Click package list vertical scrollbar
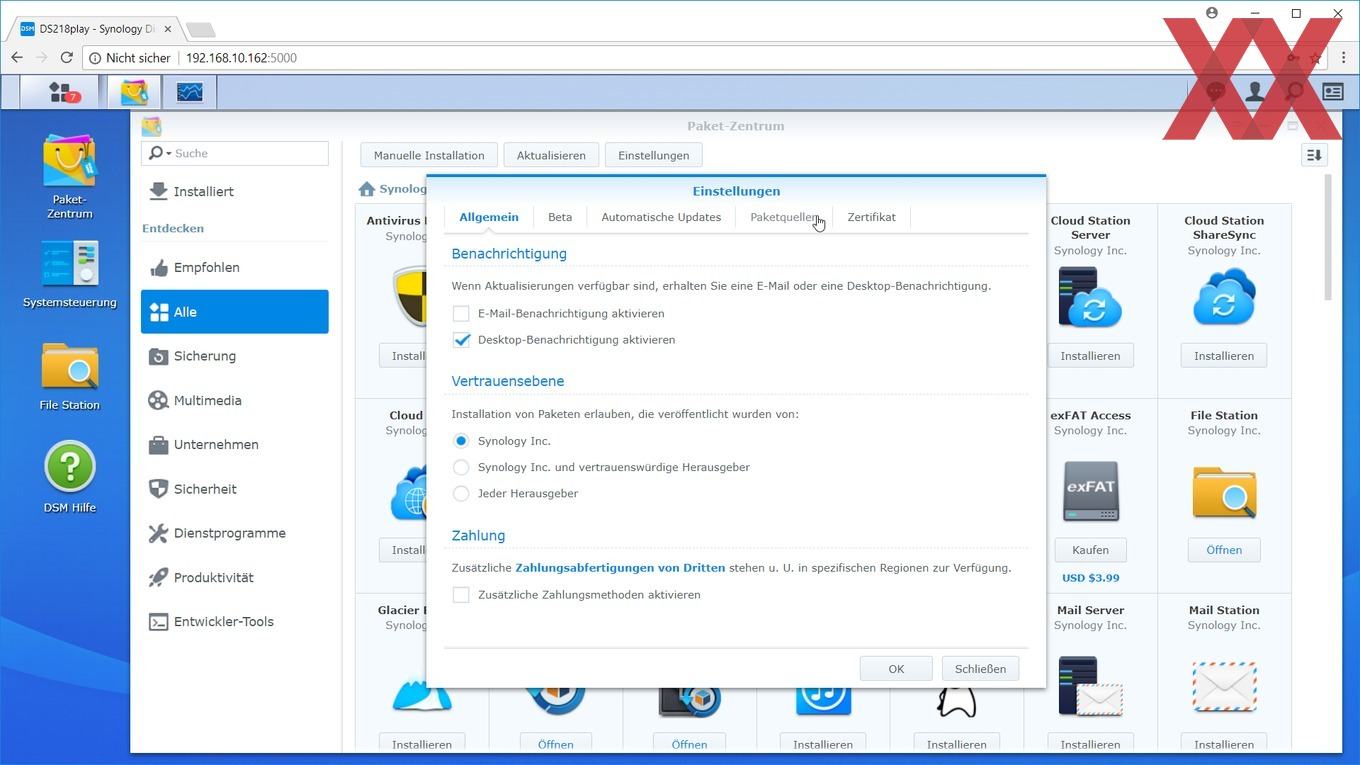Screen dimensions: 1360x765 point(1328,238)
